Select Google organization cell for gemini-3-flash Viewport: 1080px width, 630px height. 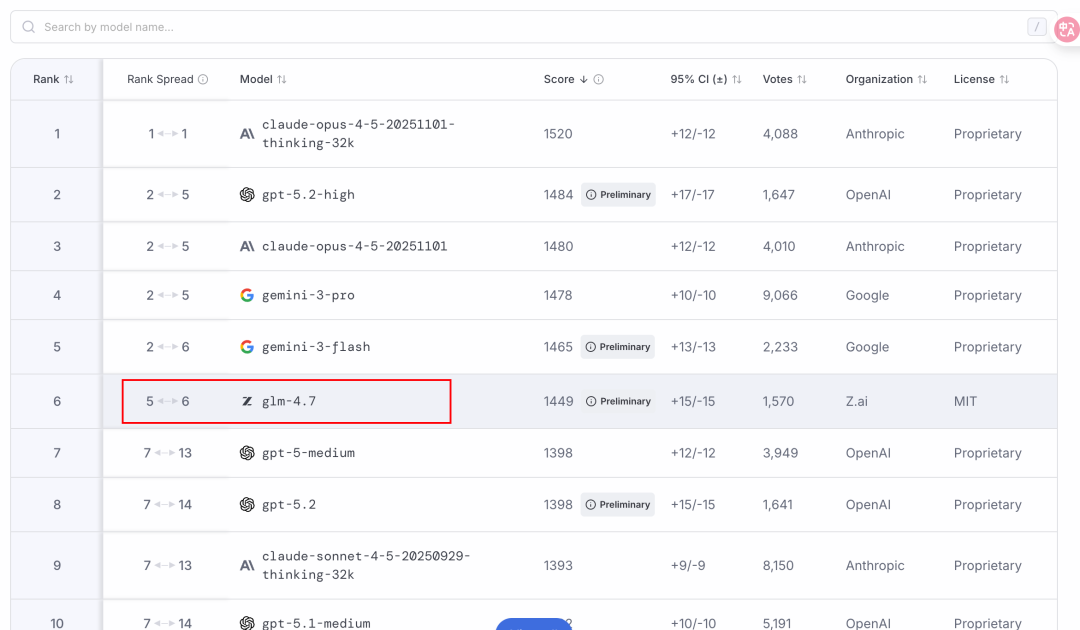[x=867, y=347]
